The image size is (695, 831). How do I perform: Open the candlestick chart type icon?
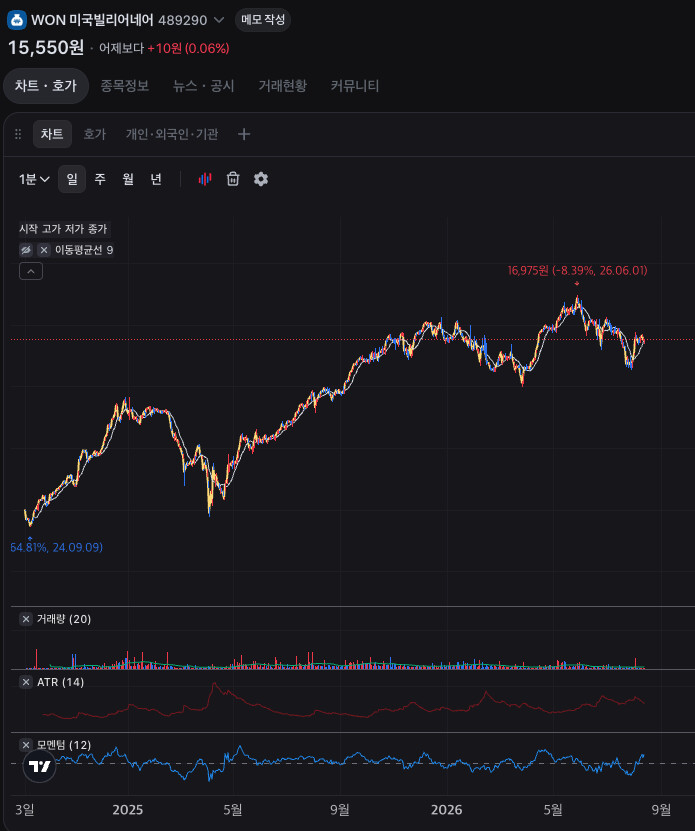205,179
